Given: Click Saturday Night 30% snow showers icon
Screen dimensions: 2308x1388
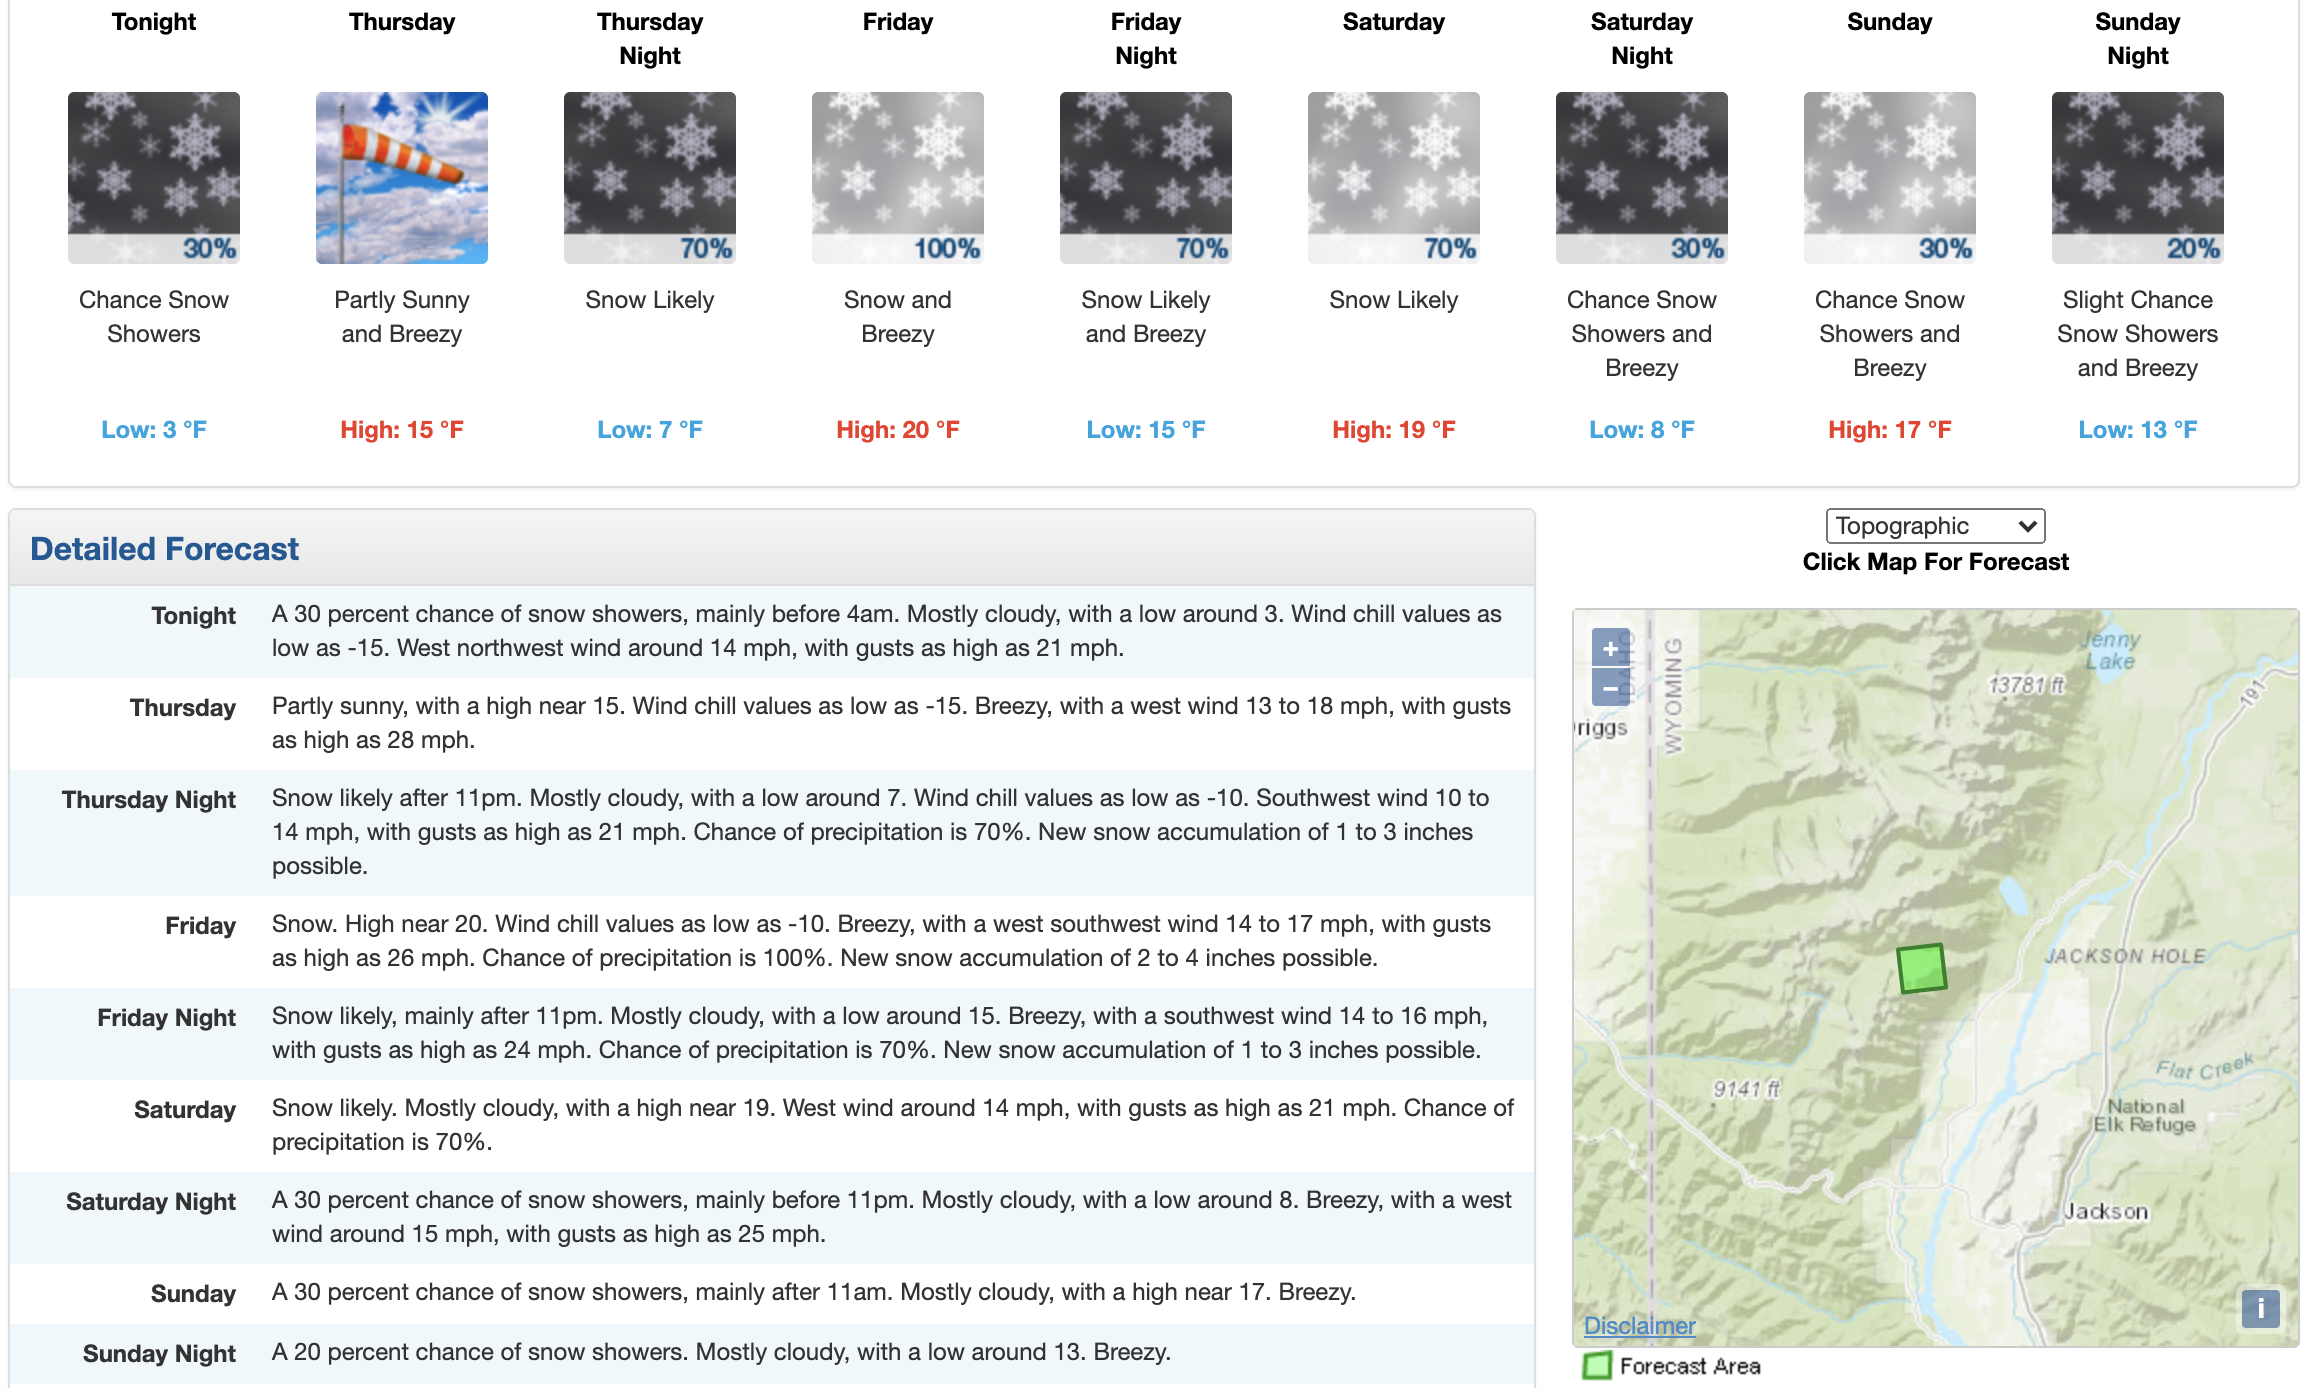Looking at the screenshot, I should click(1642, 178).
